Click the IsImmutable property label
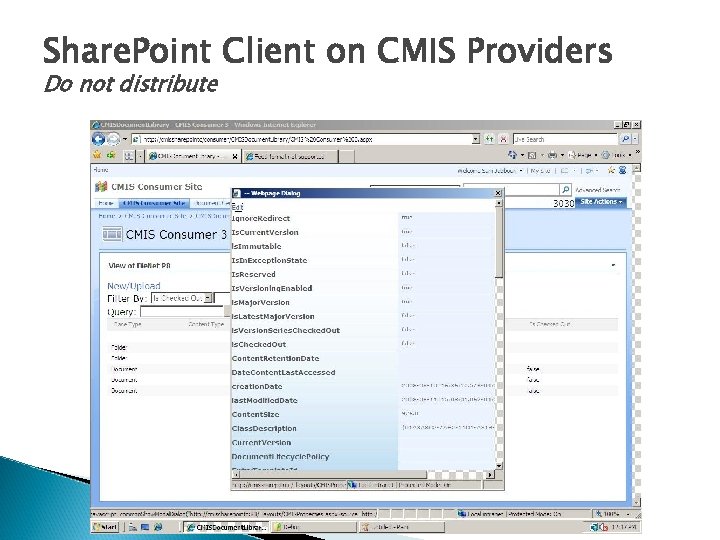 click(256, 247)
